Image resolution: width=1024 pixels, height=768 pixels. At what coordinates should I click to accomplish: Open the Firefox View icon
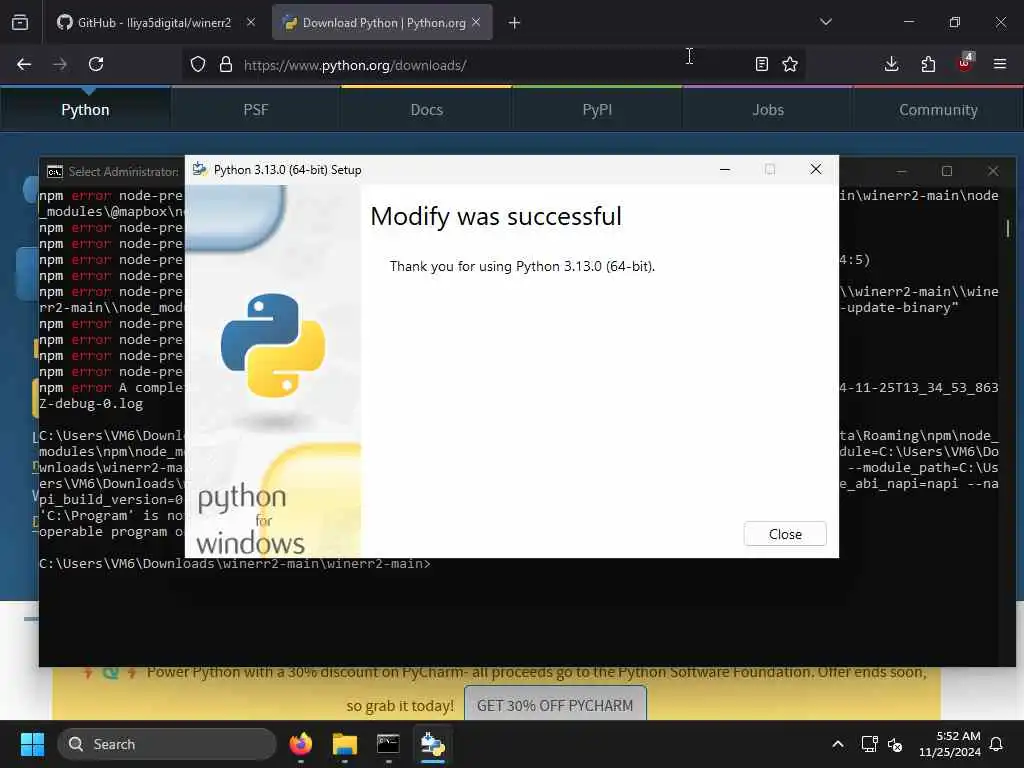(x=20, y=23)
